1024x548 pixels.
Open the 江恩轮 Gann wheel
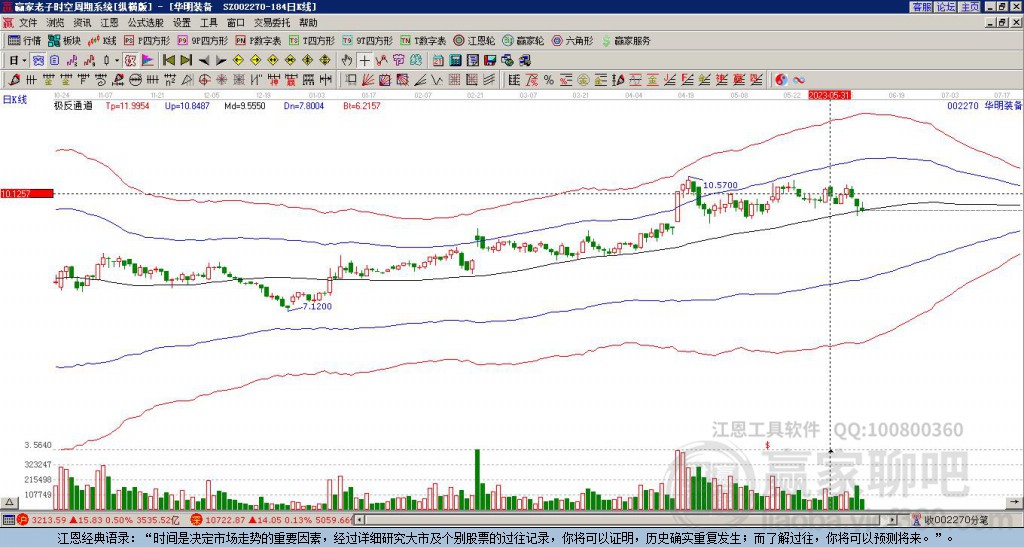click(x=474, y=40)
